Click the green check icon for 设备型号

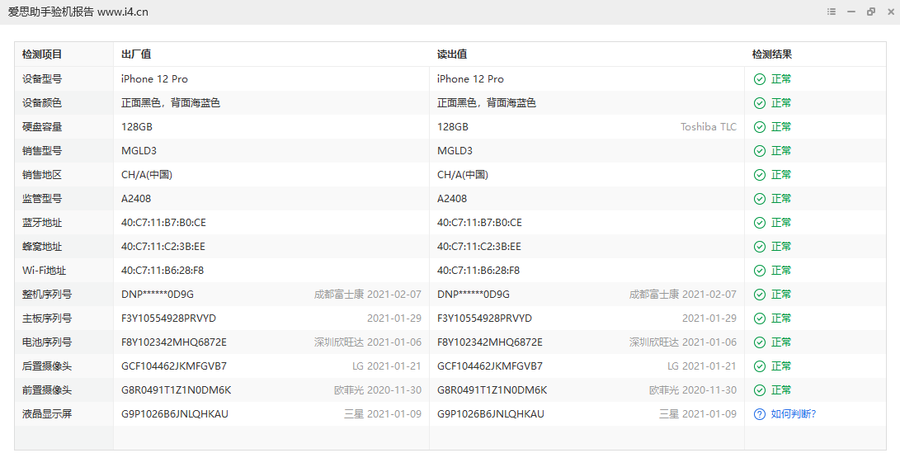[759, 79]
